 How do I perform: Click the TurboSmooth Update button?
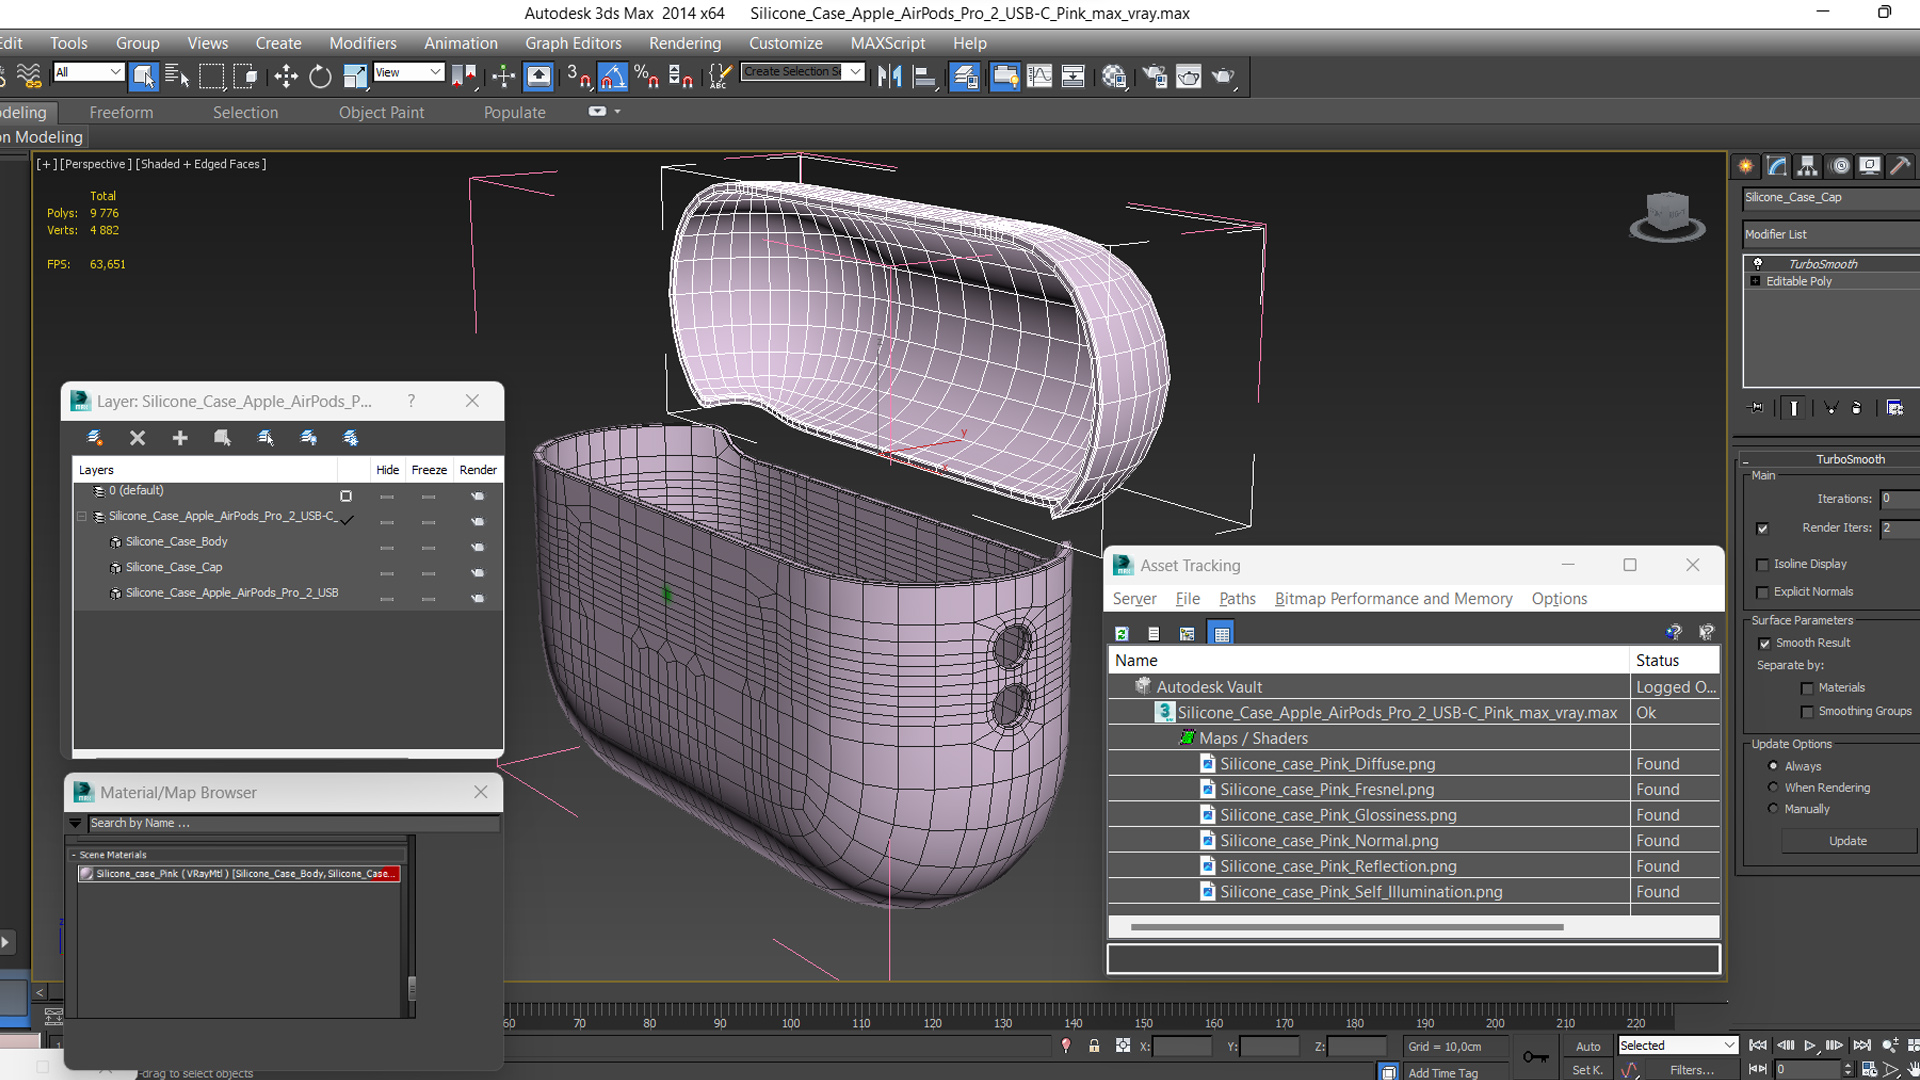tap(1847, 841)
